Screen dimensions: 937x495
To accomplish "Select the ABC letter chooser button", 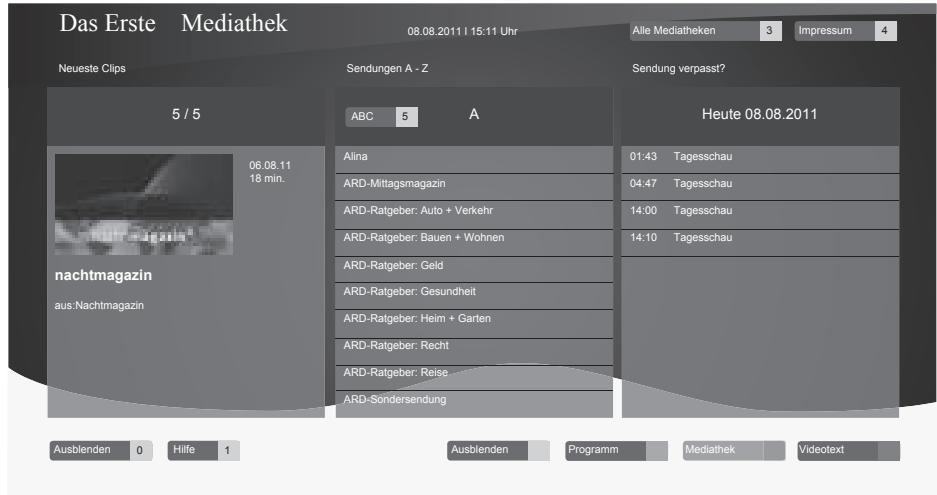I will pyautogui.click(x=381, y=117).
